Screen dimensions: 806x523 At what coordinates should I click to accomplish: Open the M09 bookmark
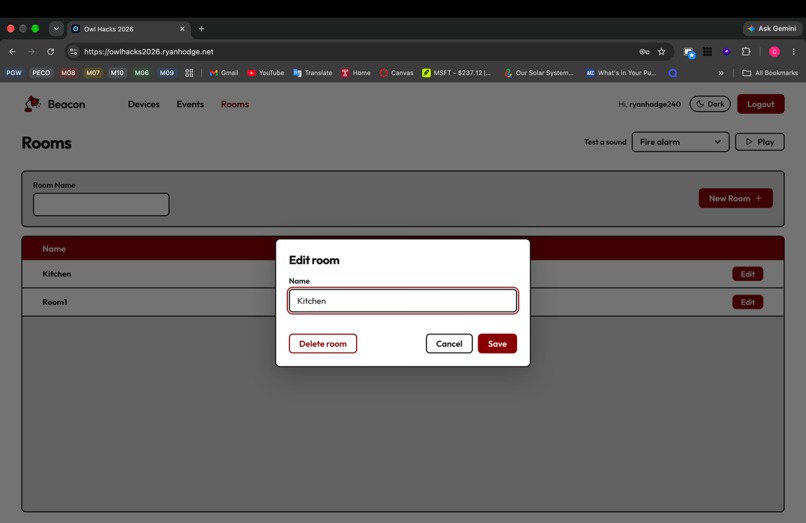coord(167,73)
